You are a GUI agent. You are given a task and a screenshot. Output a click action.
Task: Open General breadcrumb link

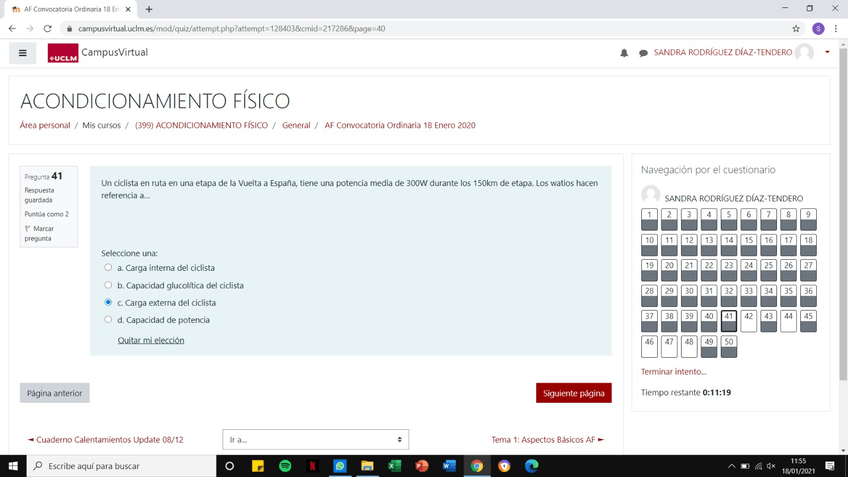pos(296,125)
